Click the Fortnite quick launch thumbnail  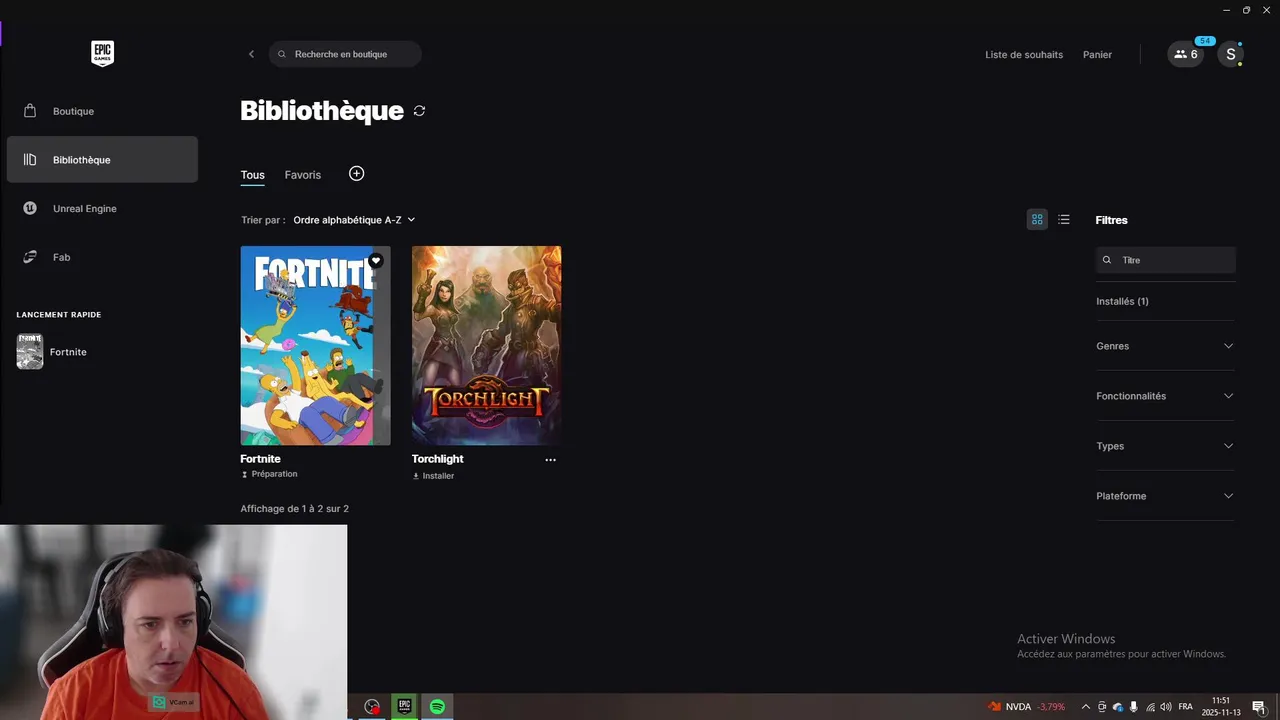[x=30, y=352]
